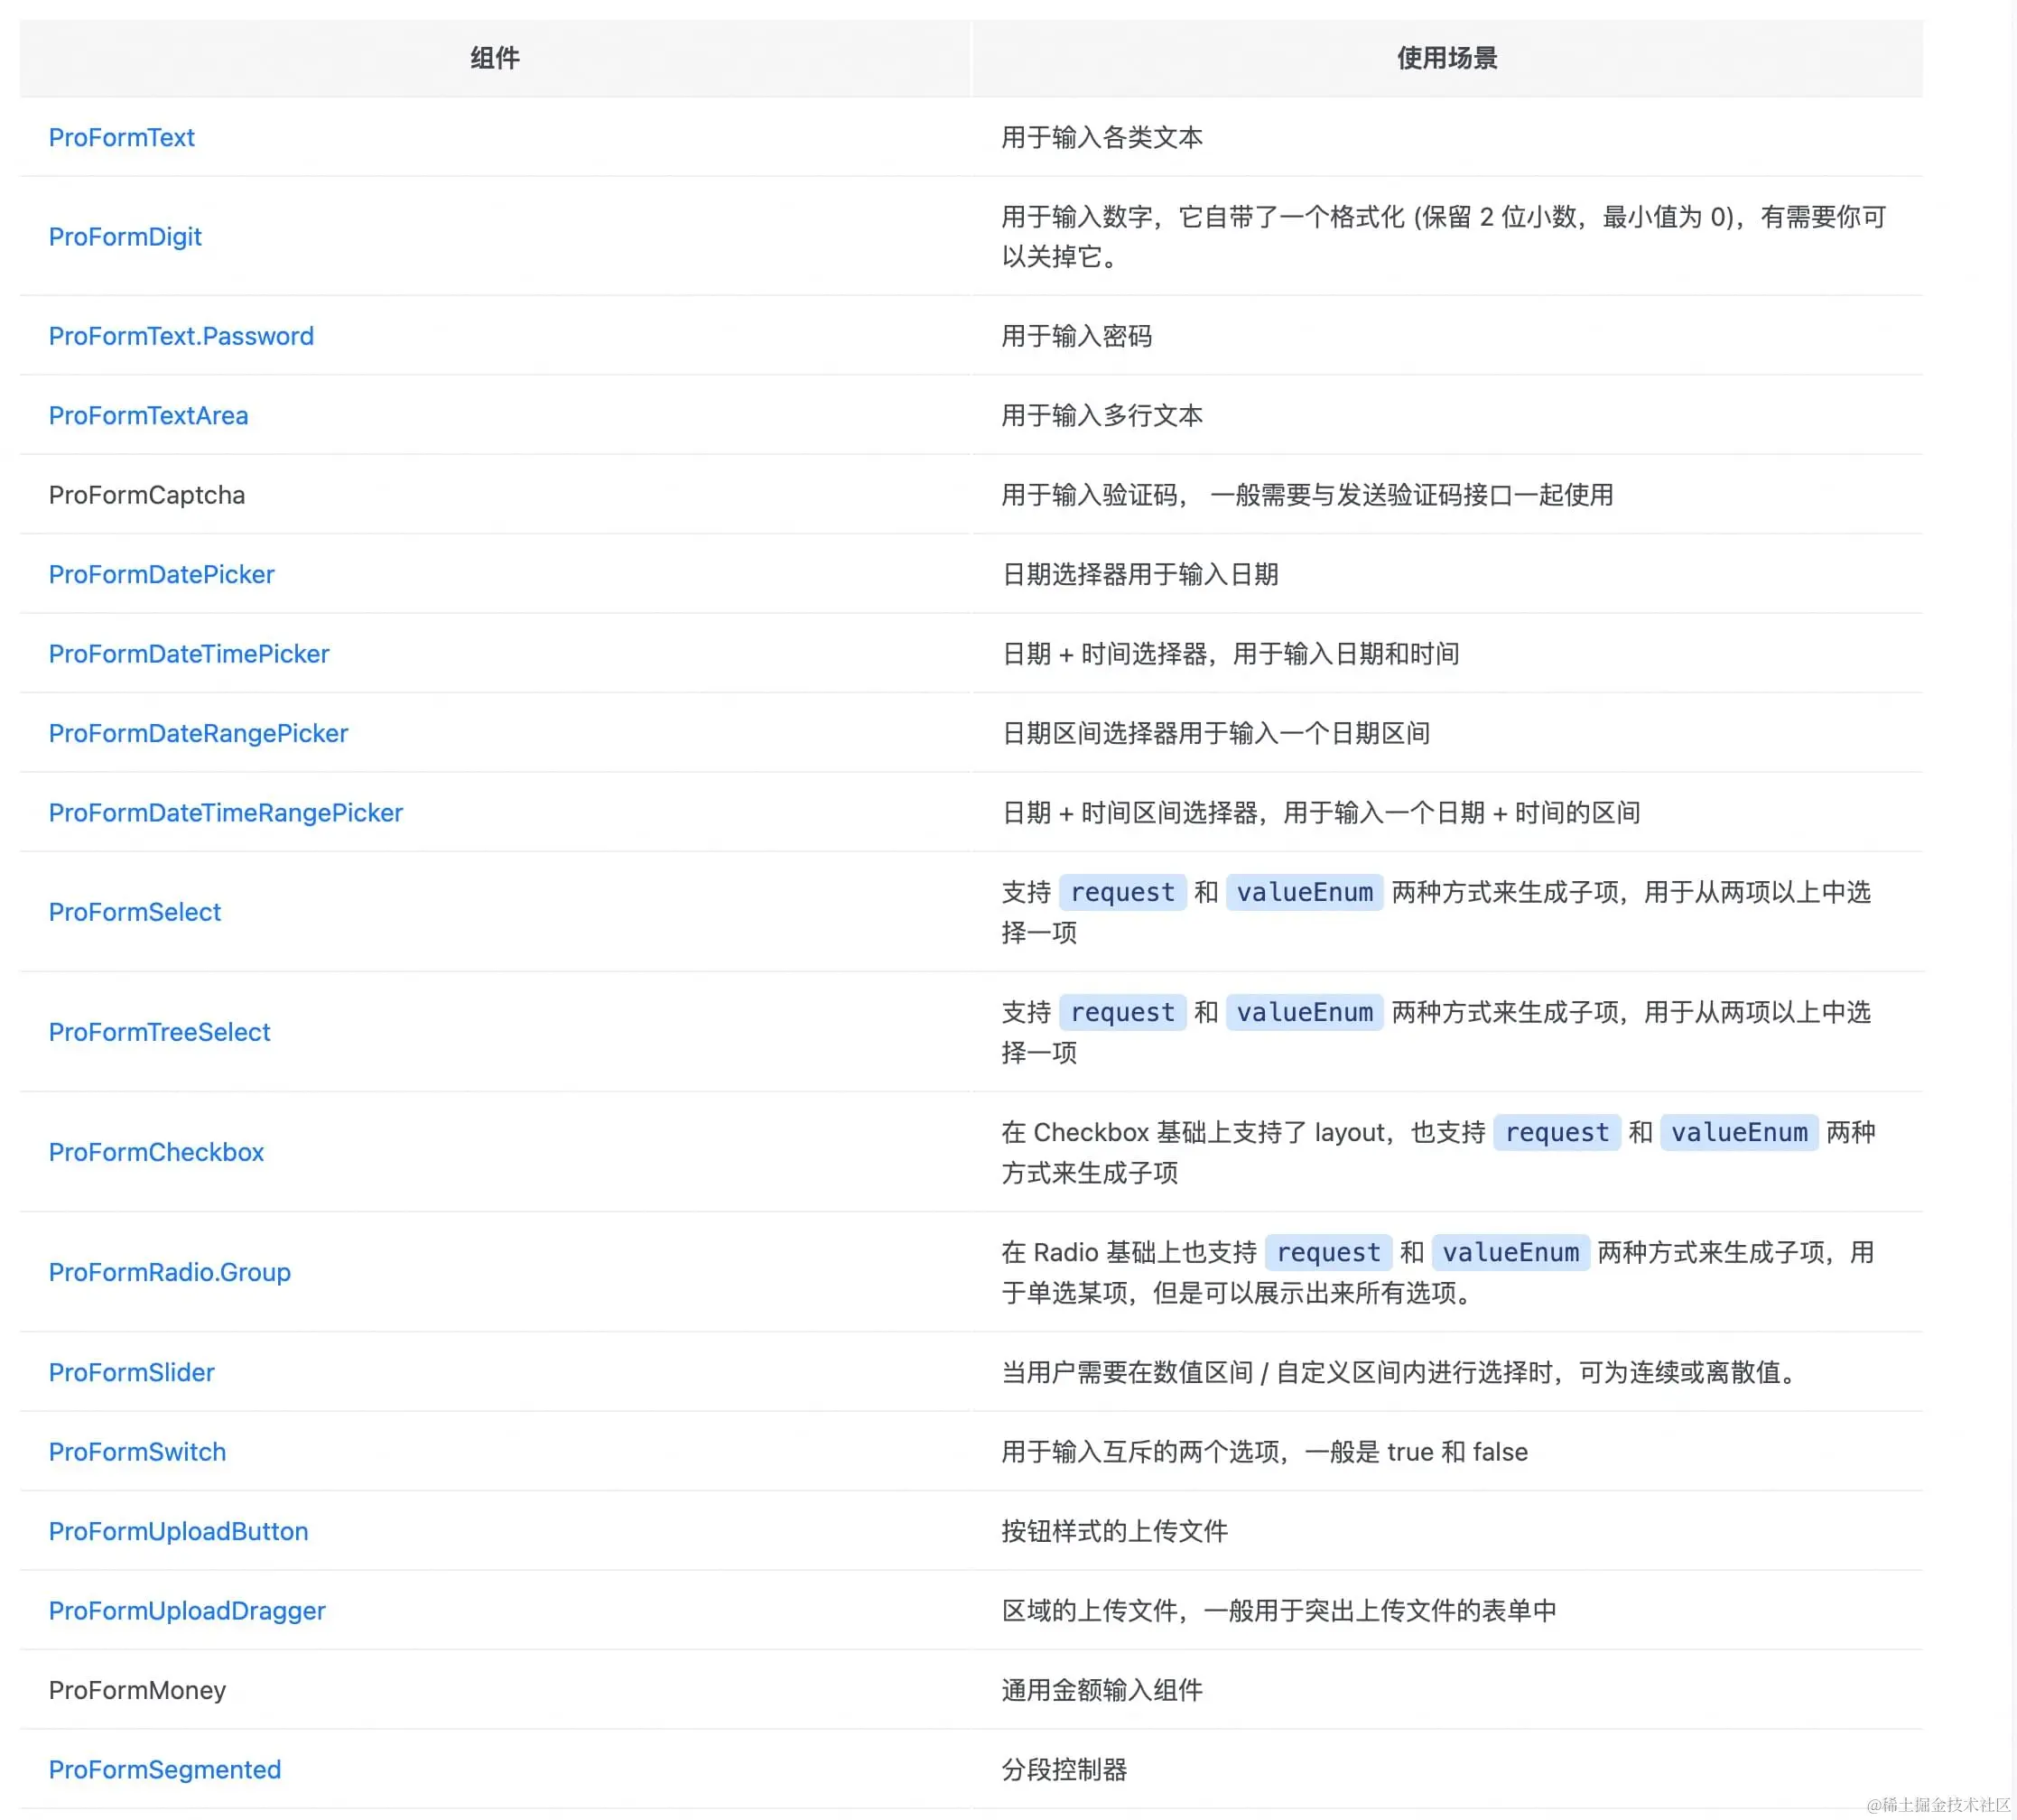Image resolution: width=2017 pixels, height=1820 pixels.
Task: Select the valueEnum code tag beside ProFormCheckbox
Action: [x=1740, y=1132]
